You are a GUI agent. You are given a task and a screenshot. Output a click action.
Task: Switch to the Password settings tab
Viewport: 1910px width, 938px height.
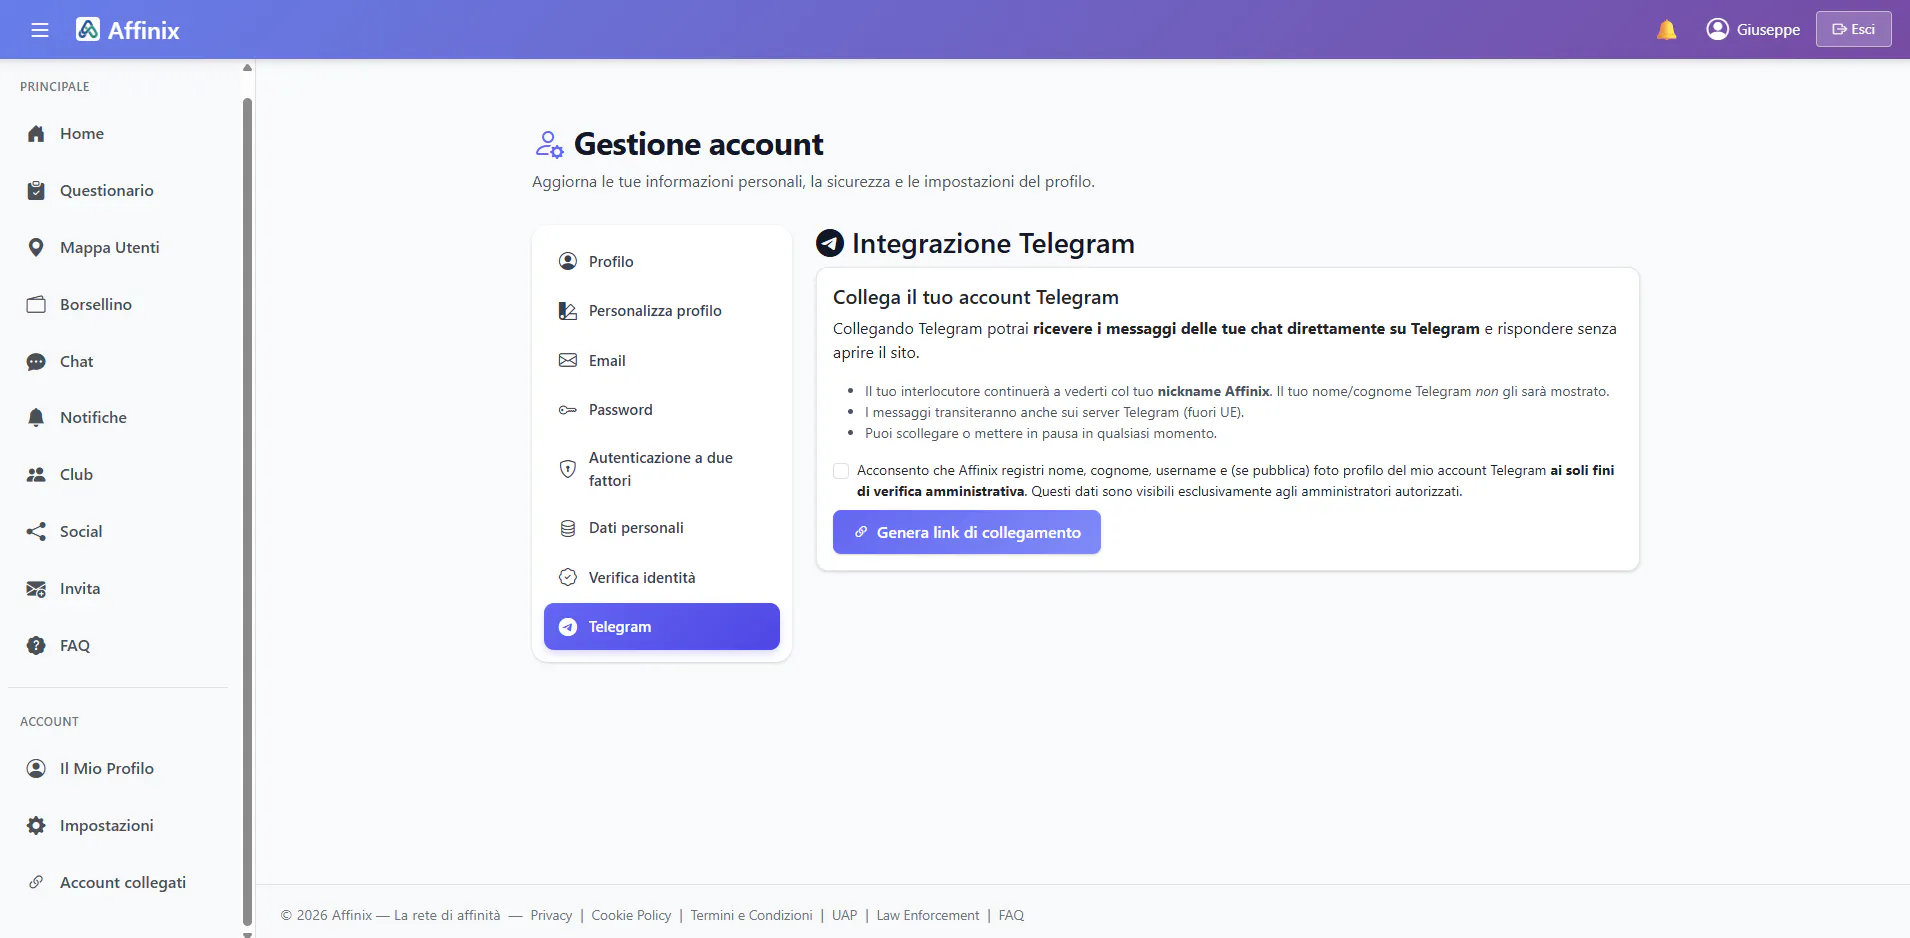click(662, 410)
